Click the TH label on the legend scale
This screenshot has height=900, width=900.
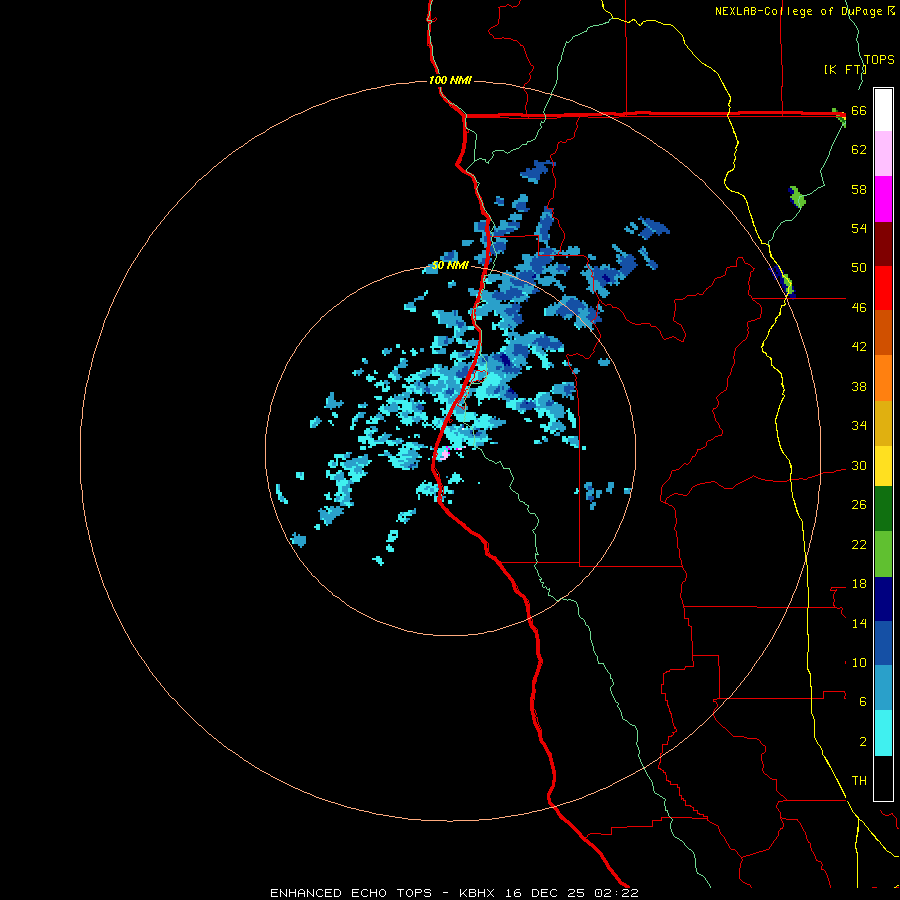(859, 781)
